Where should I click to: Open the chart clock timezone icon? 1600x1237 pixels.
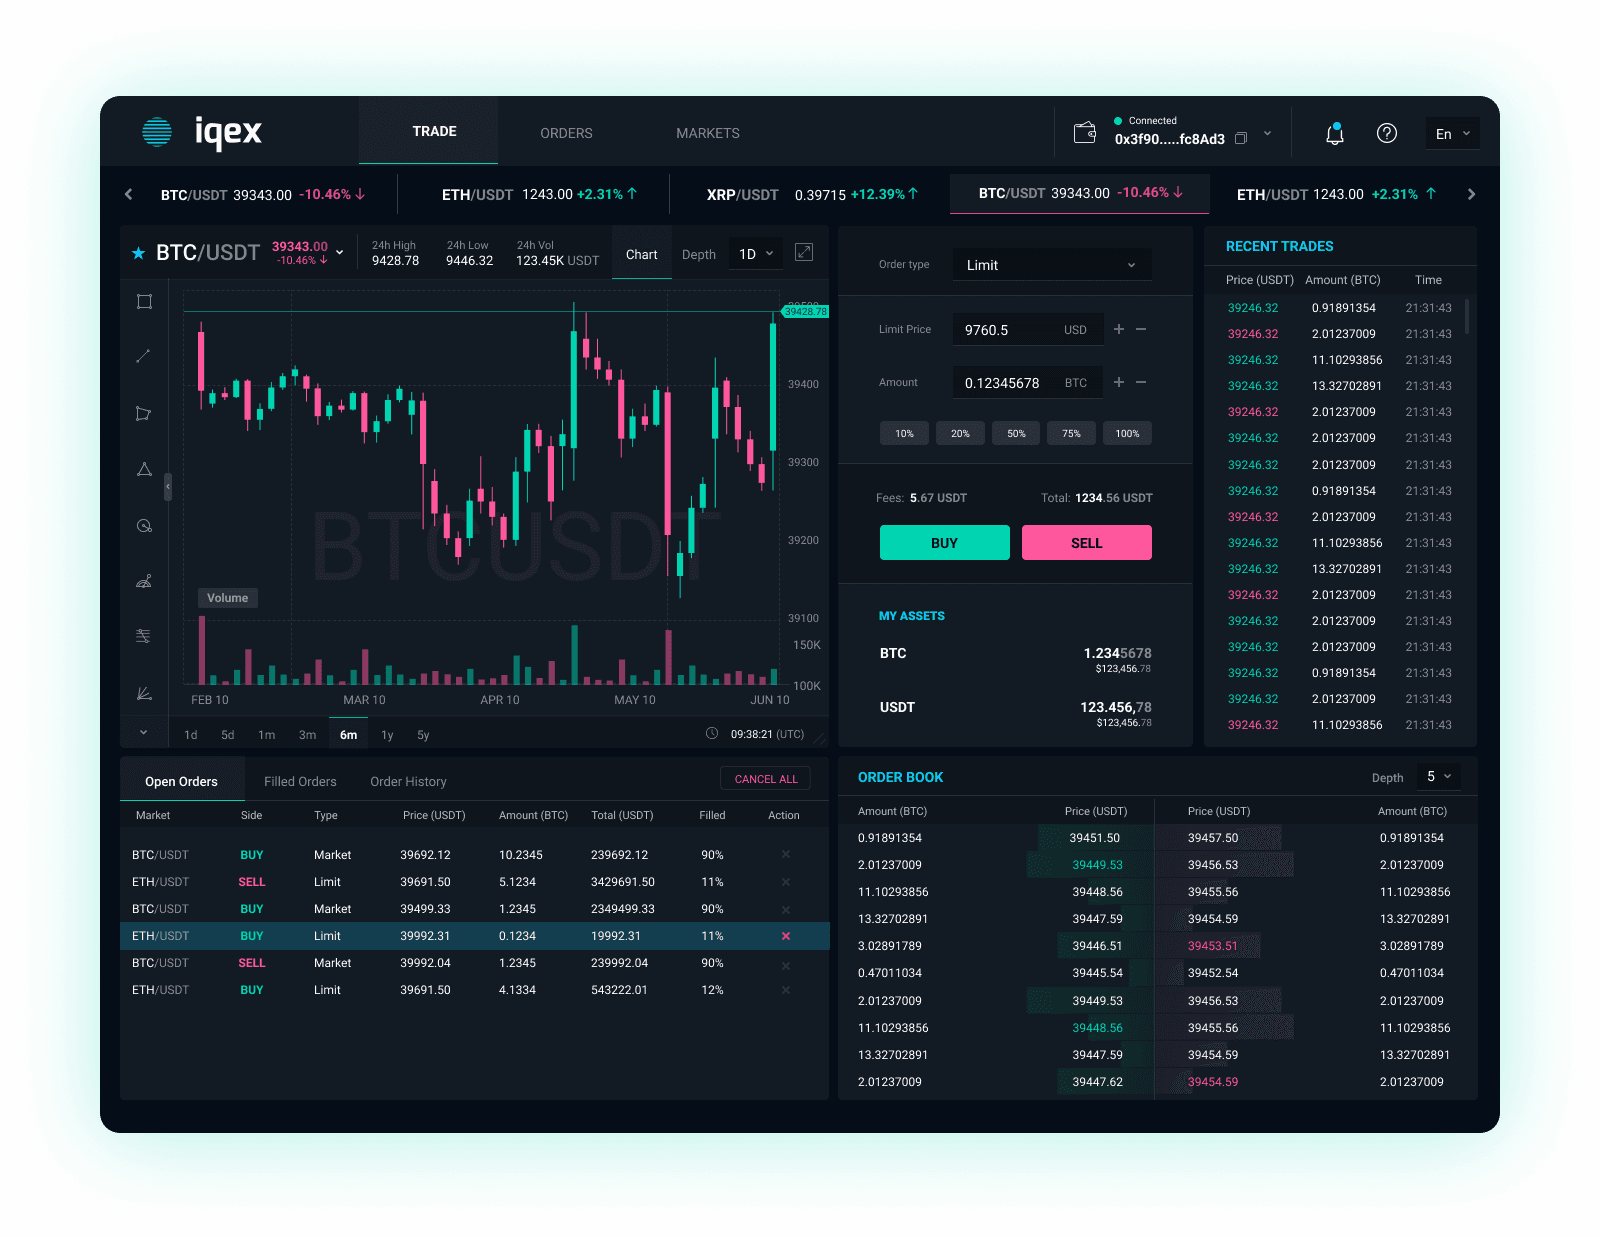(x=712, y=733)
